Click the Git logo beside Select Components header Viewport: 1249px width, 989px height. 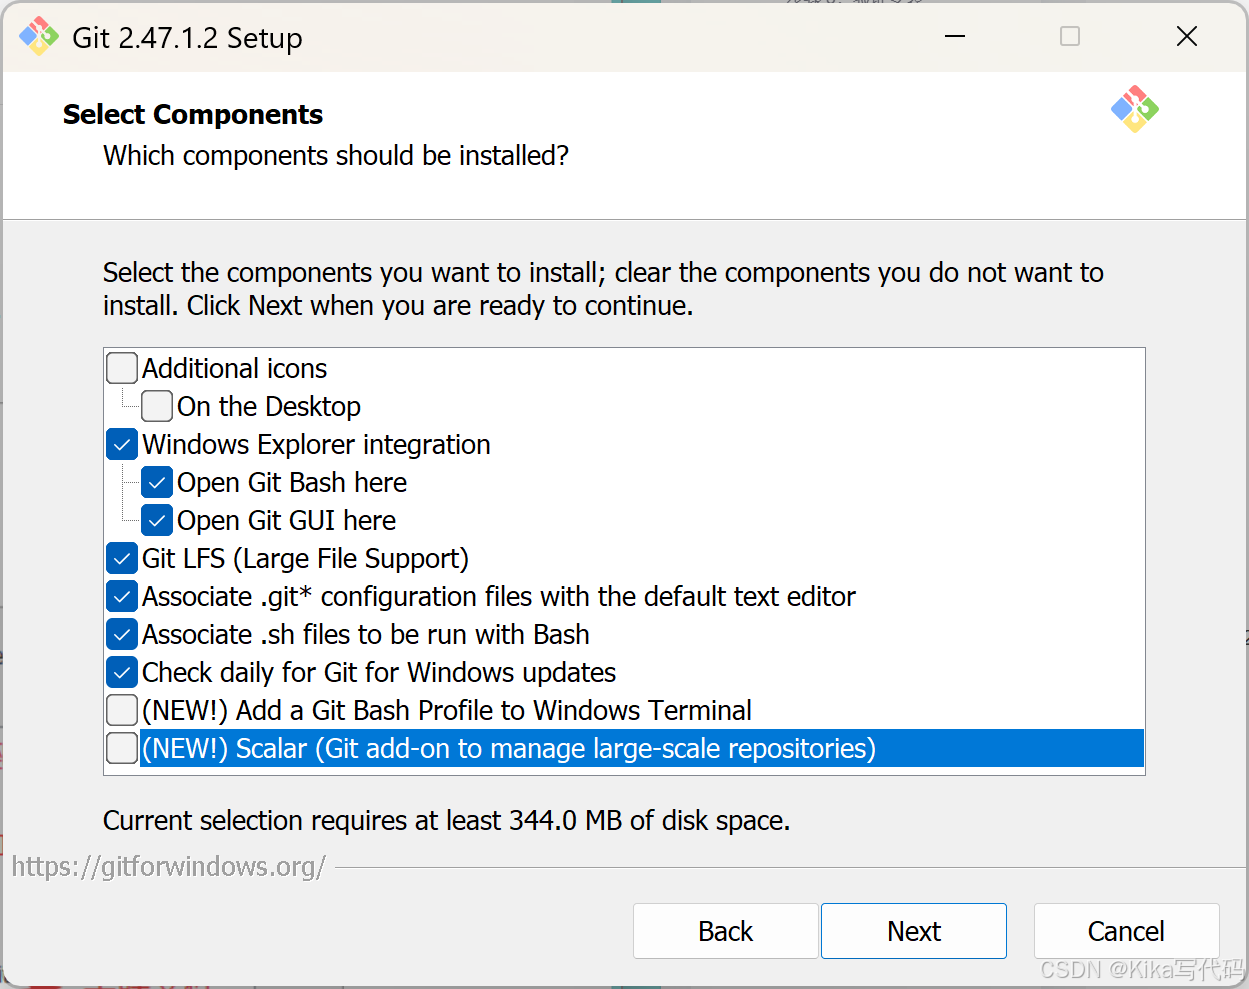(x=1134, y=109)
